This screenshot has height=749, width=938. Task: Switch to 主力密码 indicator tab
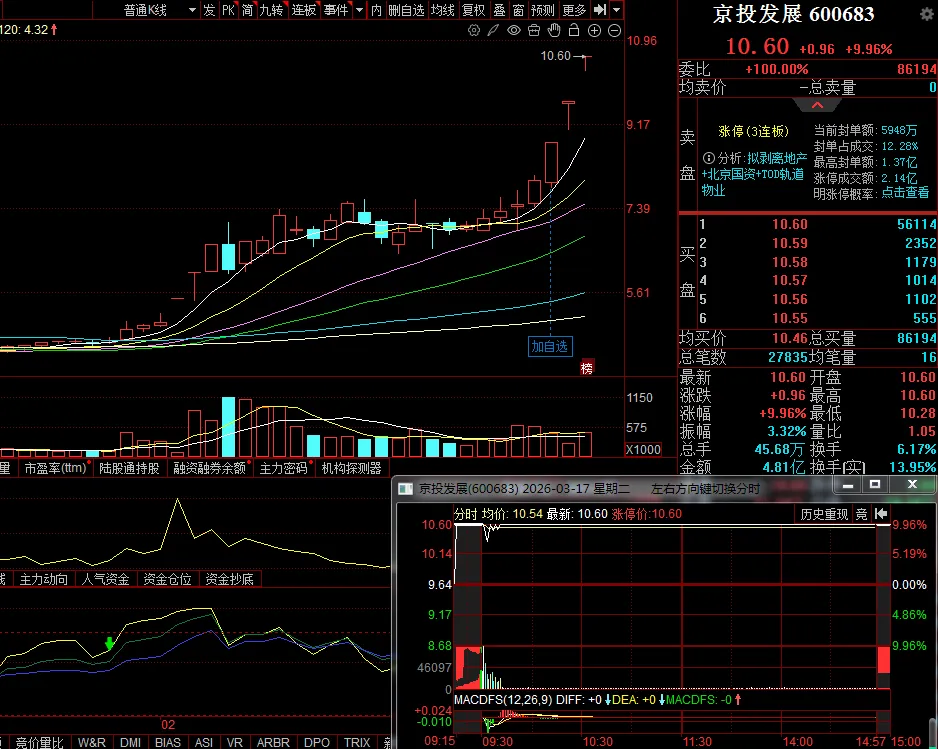coord(284,468)
